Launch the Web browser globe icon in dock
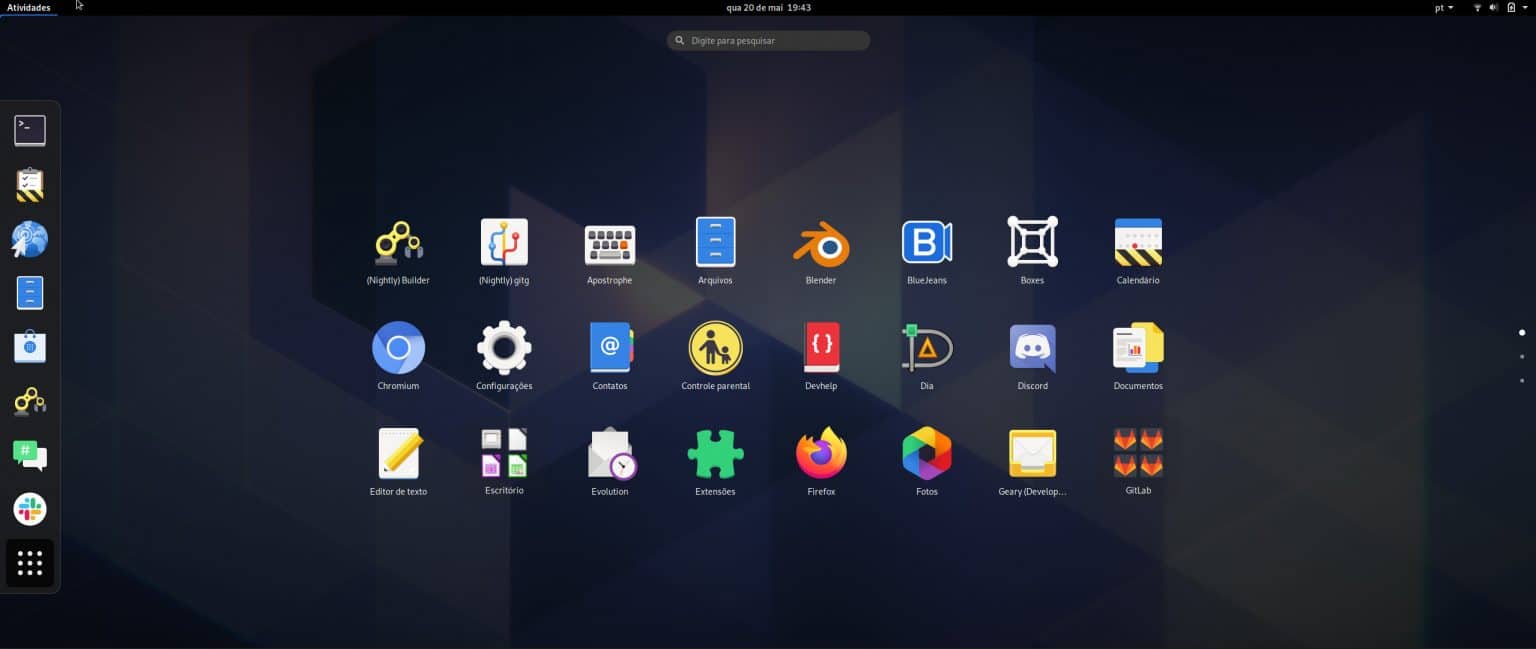 [x=30, y=239]
